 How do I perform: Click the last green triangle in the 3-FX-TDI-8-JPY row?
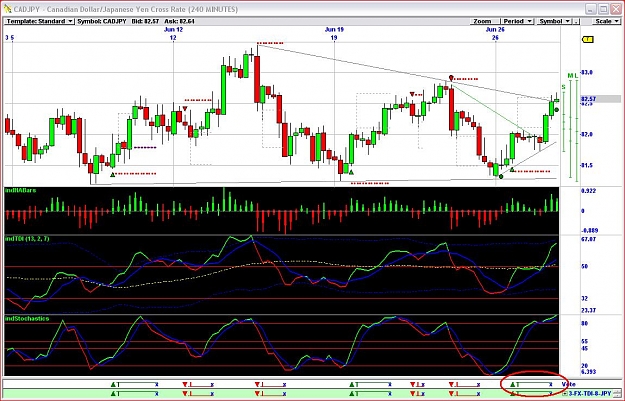pyautogui.click(x=512, y=393)
